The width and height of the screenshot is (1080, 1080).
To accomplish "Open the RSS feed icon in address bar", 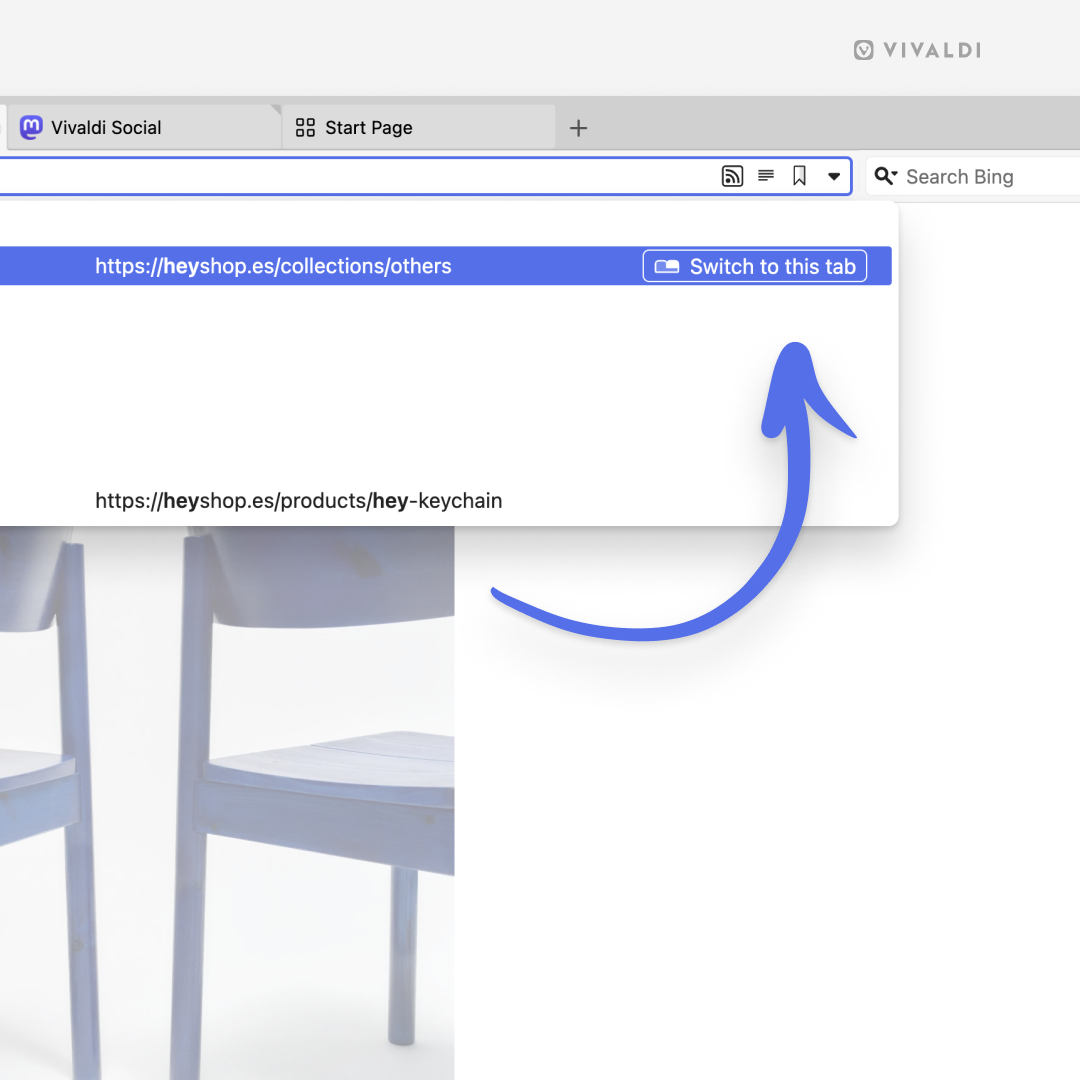I will click(732, 176).
